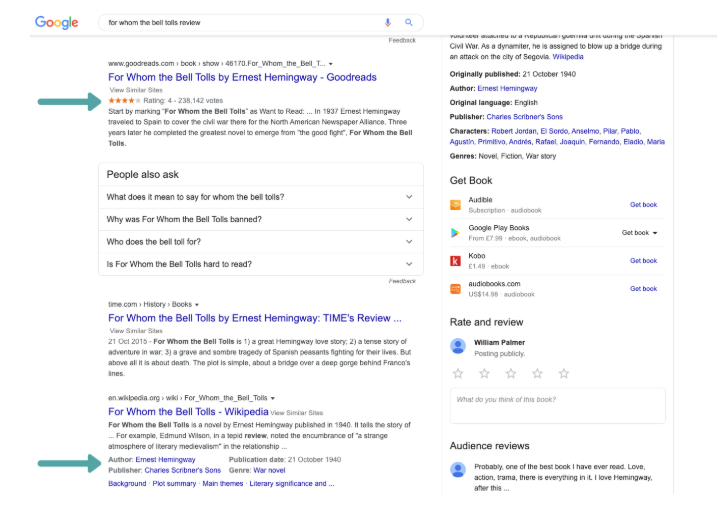The width and height of the screenshot is (717, 517).
Task: Open the Background sitelink
Action: [x=127, y=484]
